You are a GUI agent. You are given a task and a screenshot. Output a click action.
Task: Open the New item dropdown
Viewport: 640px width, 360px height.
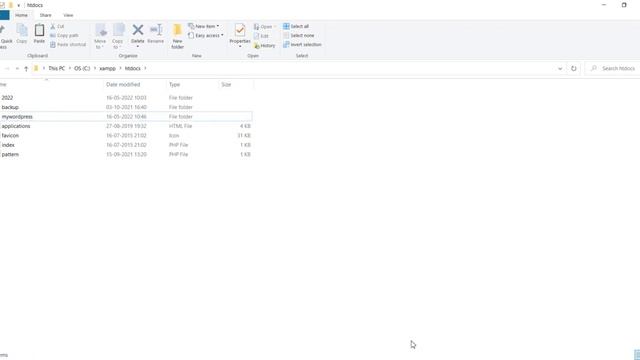click(x=204, y=26)
